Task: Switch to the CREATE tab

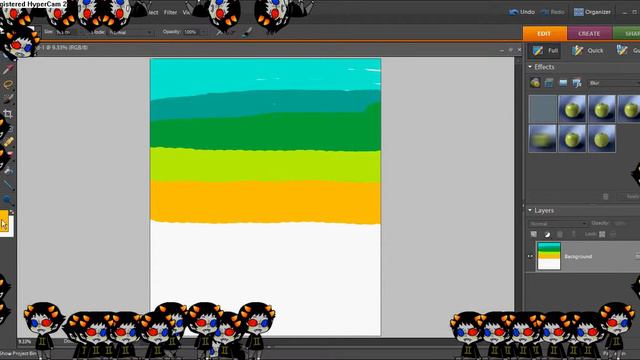Action: click(589, 33)
